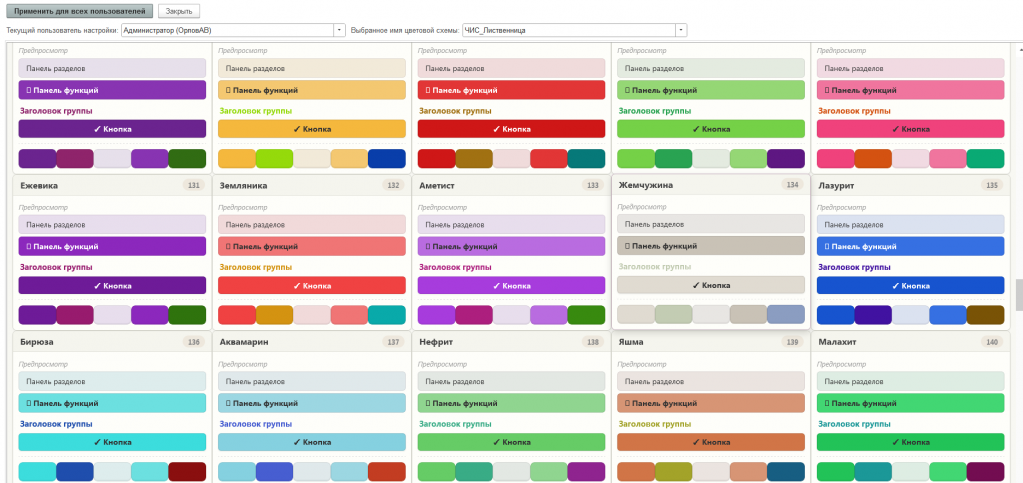The height and width of the screenshot is (483, 1023).
Task: Pick the teal swatch in Земляника palette
Action: (387, 315)
